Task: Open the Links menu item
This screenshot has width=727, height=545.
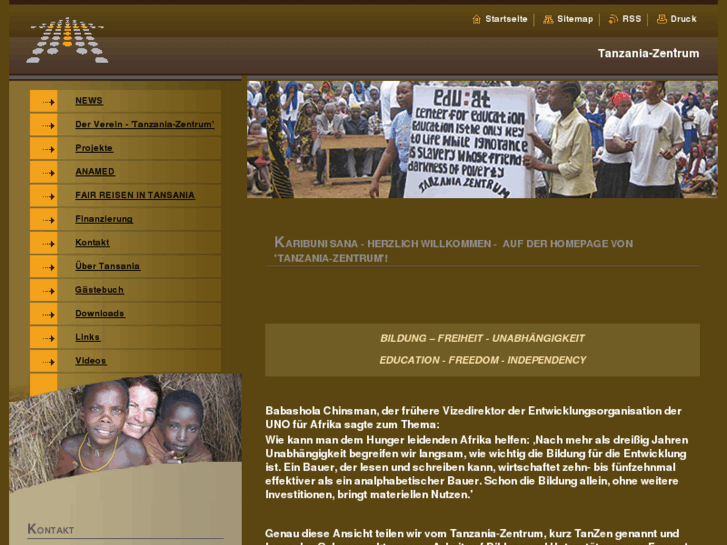Action: (88, 337)
